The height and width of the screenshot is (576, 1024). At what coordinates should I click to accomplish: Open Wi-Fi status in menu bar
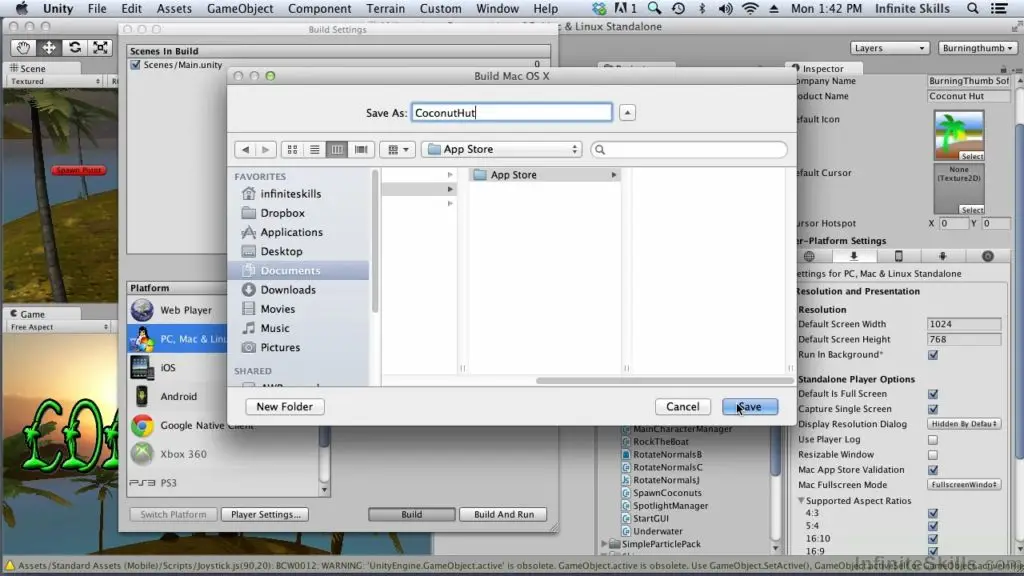tap(750, 8)
